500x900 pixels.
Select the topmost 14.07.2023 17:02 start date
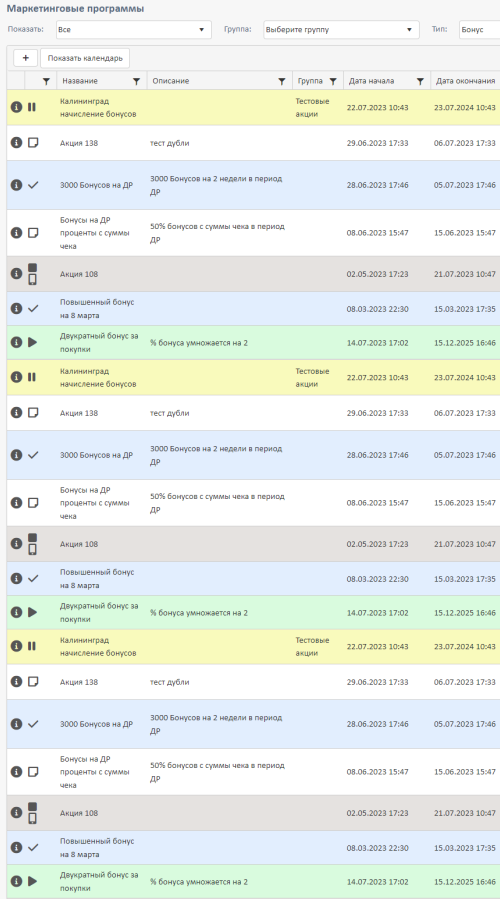coord(377,343)
